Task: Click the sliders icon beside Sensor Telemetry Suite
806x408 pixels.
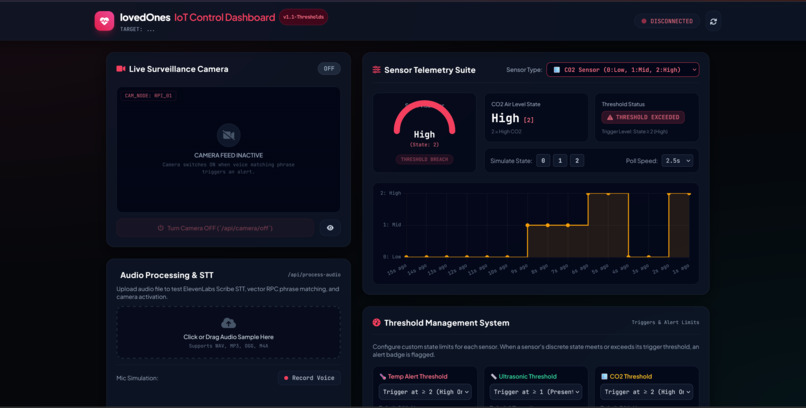Action: [376, 70]
